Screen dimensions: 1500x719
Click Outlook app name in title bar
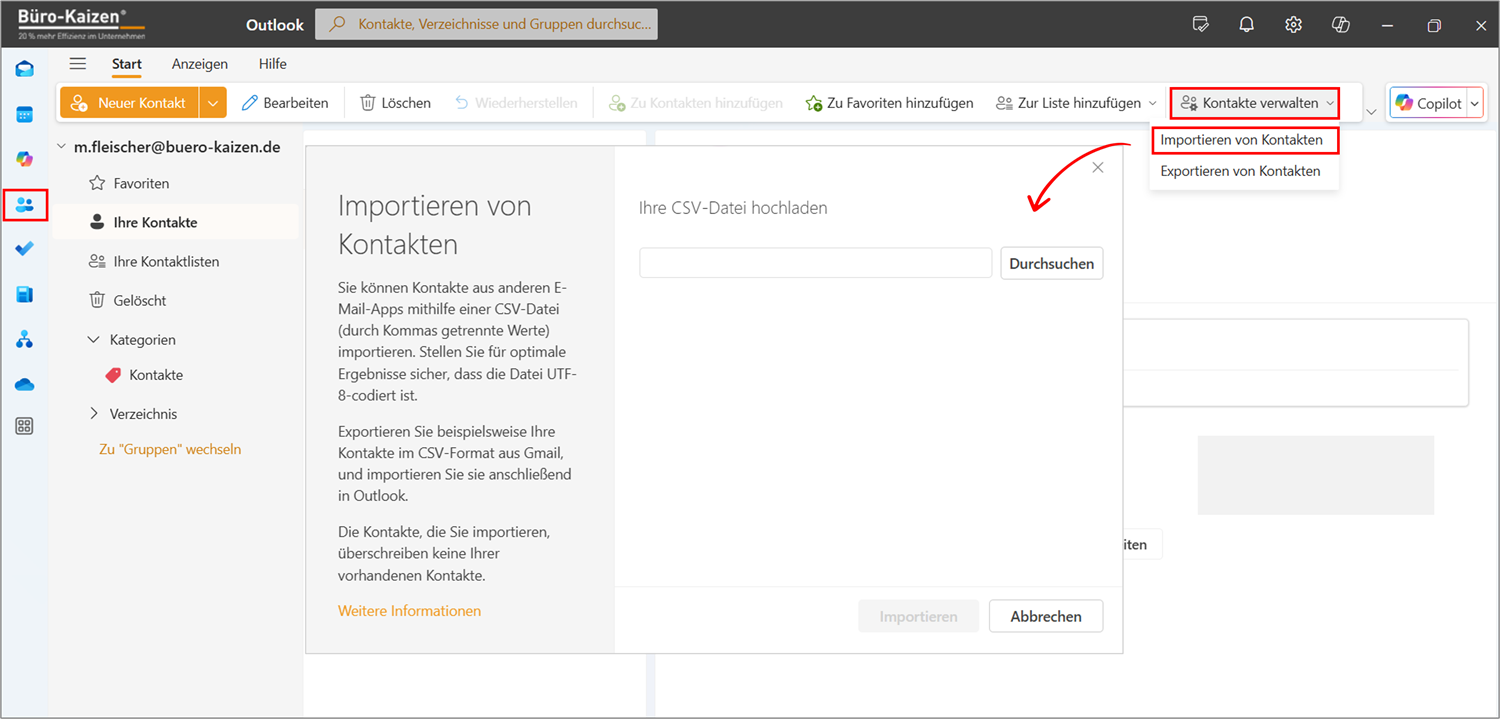tap(275, 24)
